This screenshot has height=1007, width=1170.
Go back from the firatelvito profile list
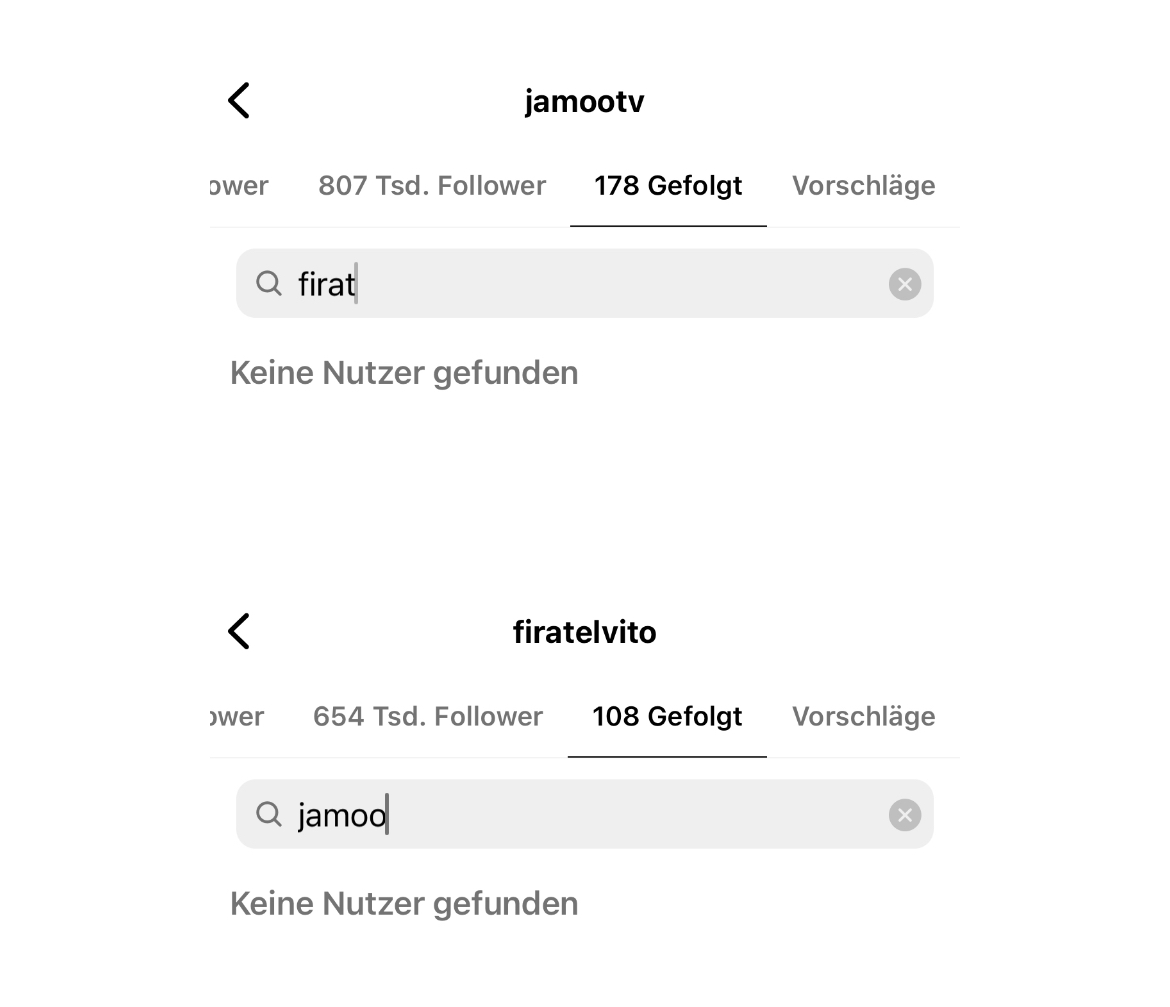pos(239,632)
